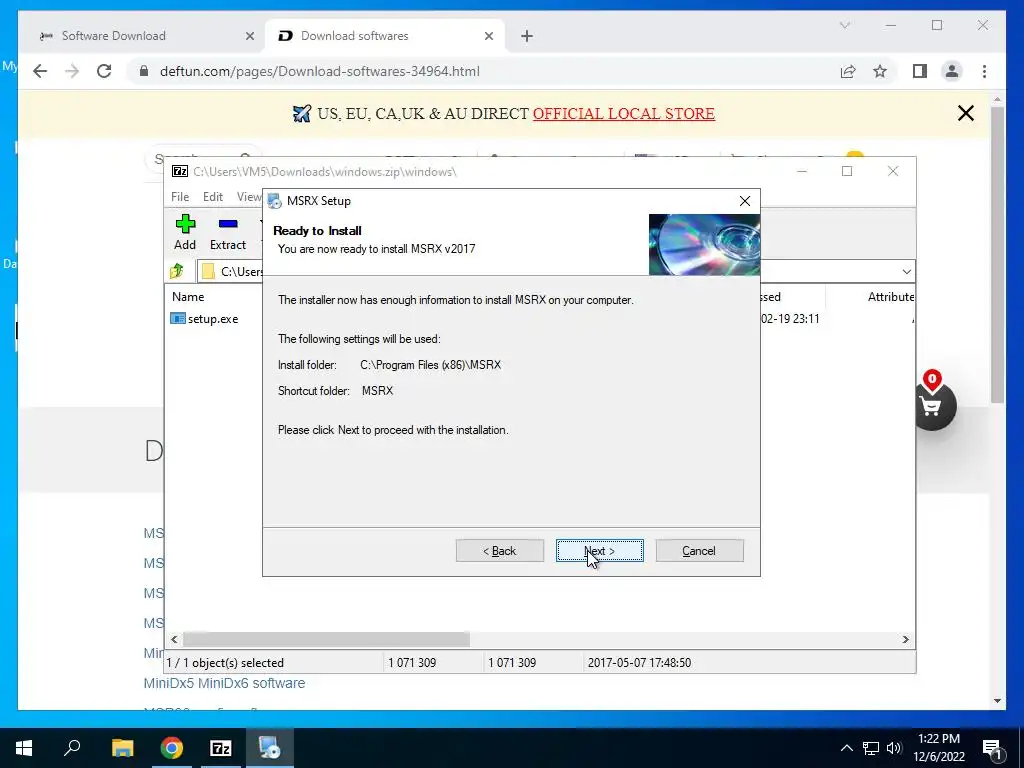
Task: Close Software Download tab
Action: tap(249, 36)
